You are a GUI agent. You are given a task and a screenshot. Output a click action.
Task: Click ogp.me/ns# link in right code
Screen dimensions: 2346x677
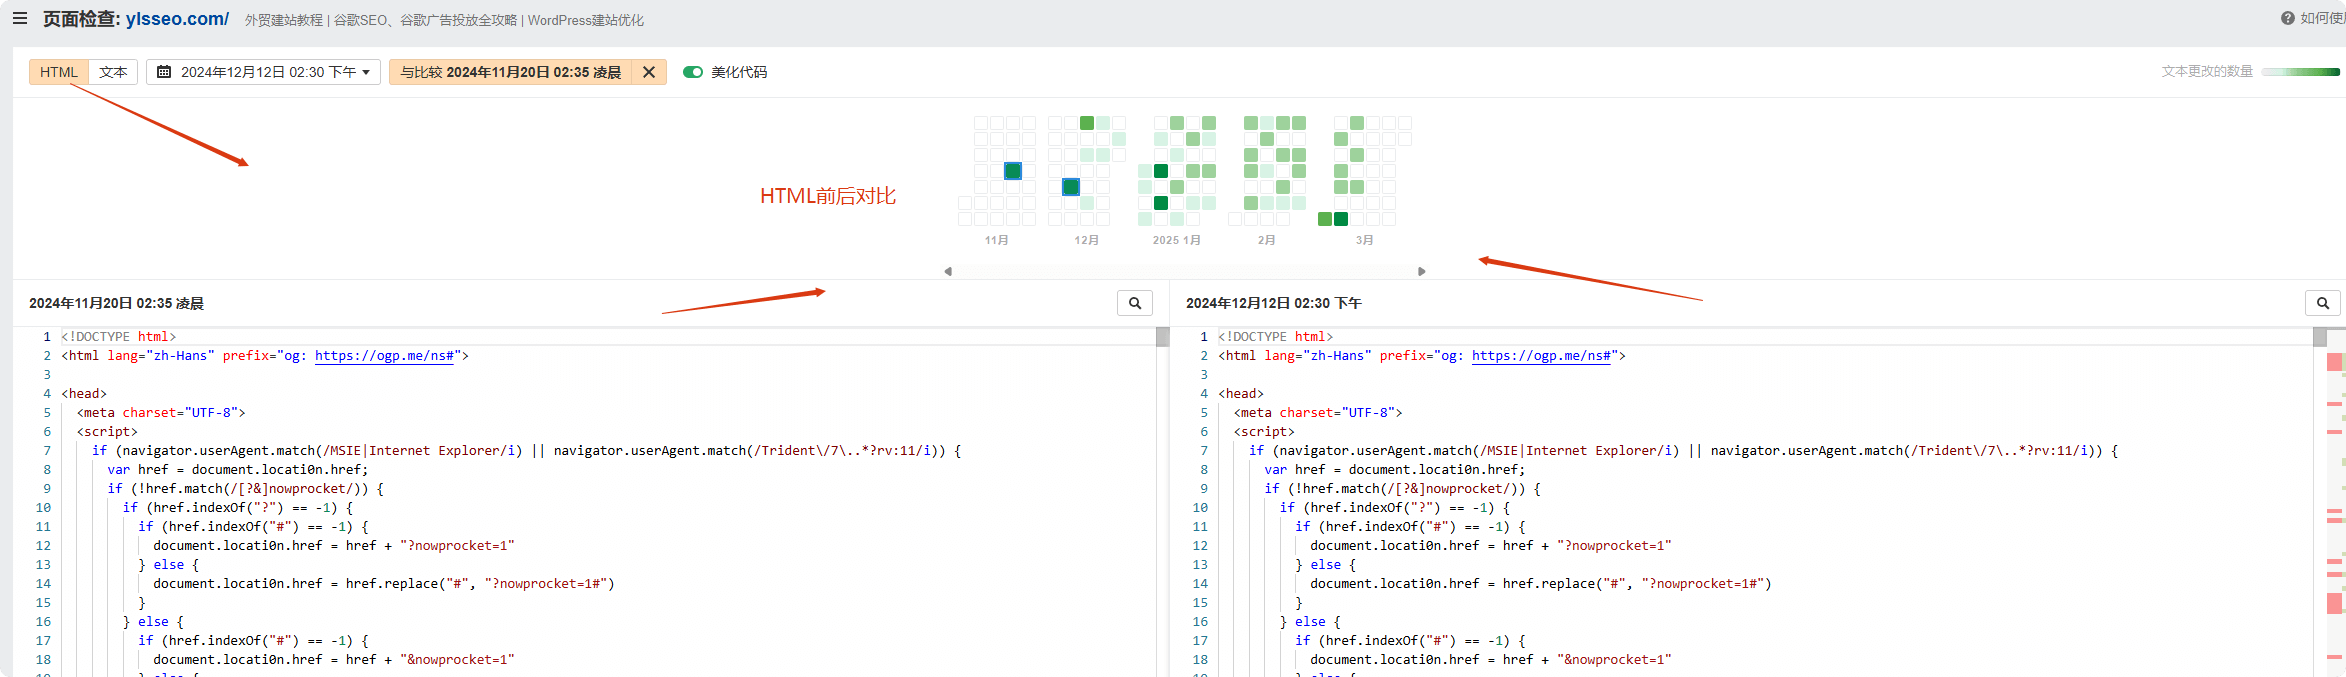pyautogui.click(x=1542, y=356)
